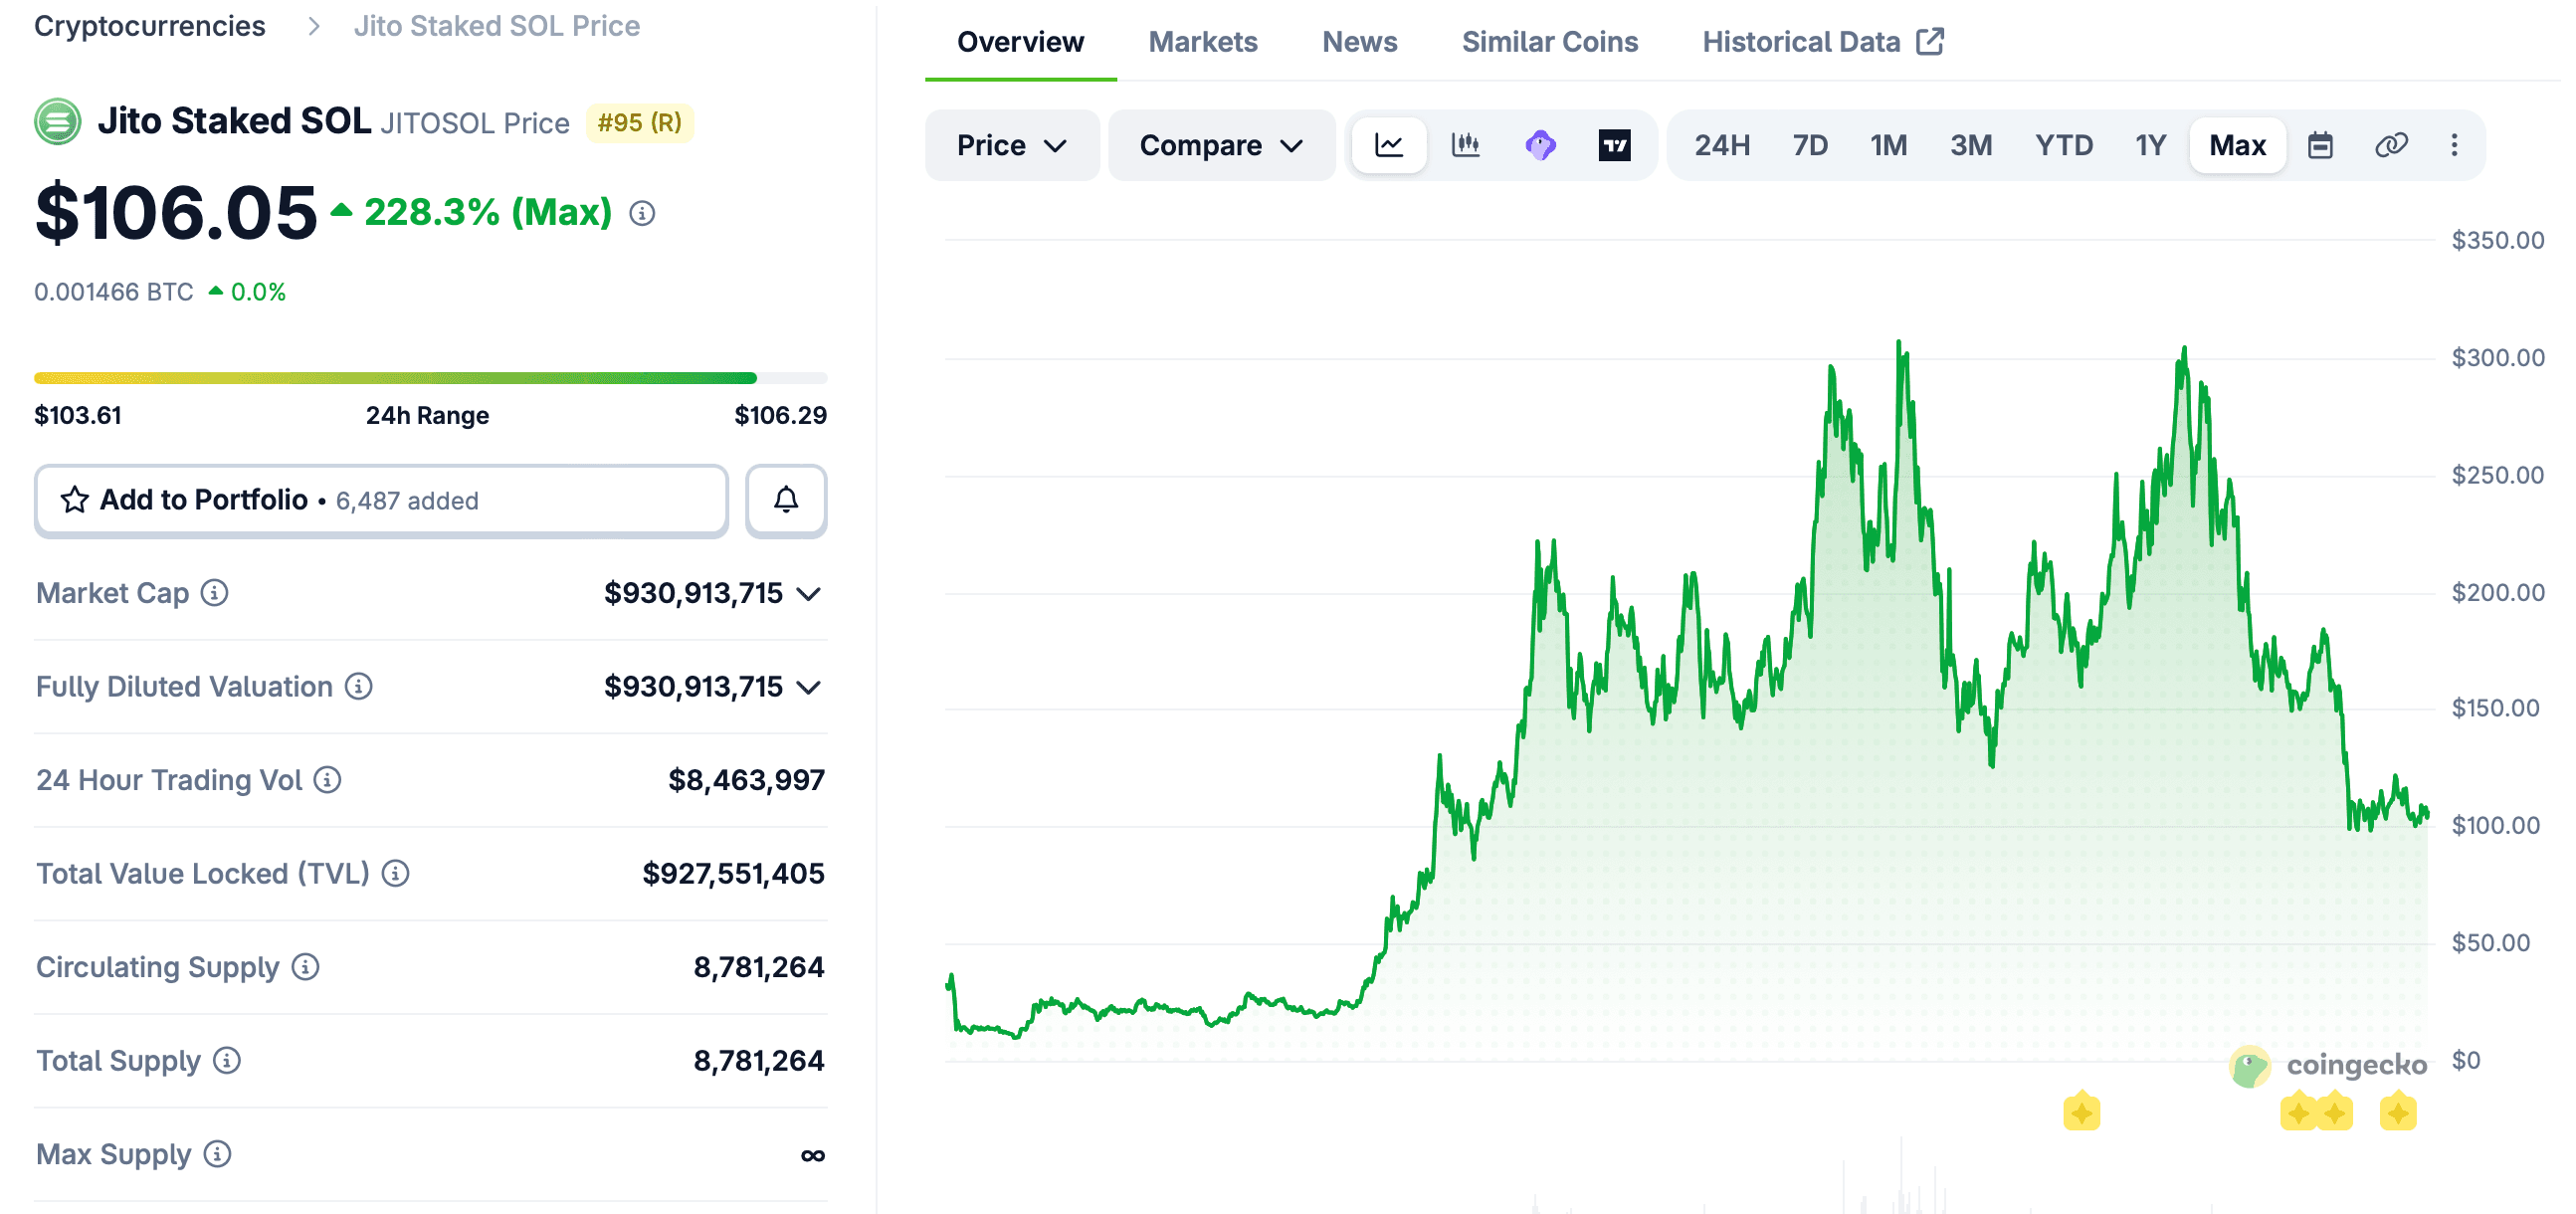Open Cryptocurrencies breadcrumb link

[150, 26]
